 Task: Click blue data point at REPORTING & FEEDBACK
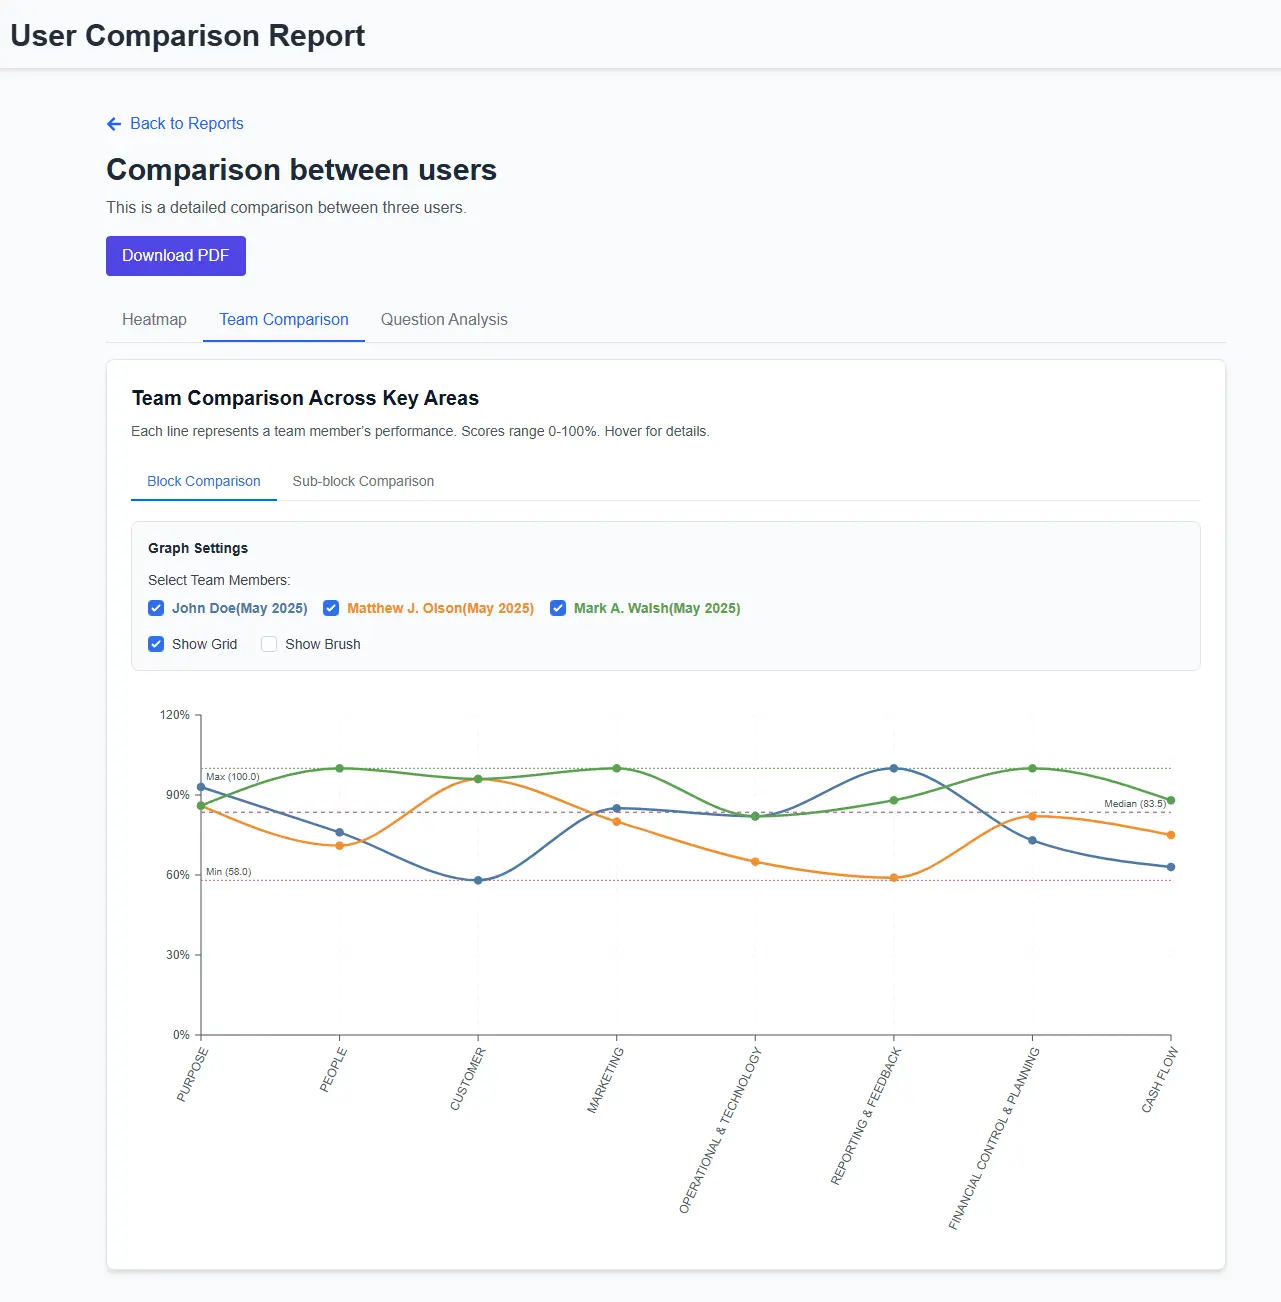[894, 768]
